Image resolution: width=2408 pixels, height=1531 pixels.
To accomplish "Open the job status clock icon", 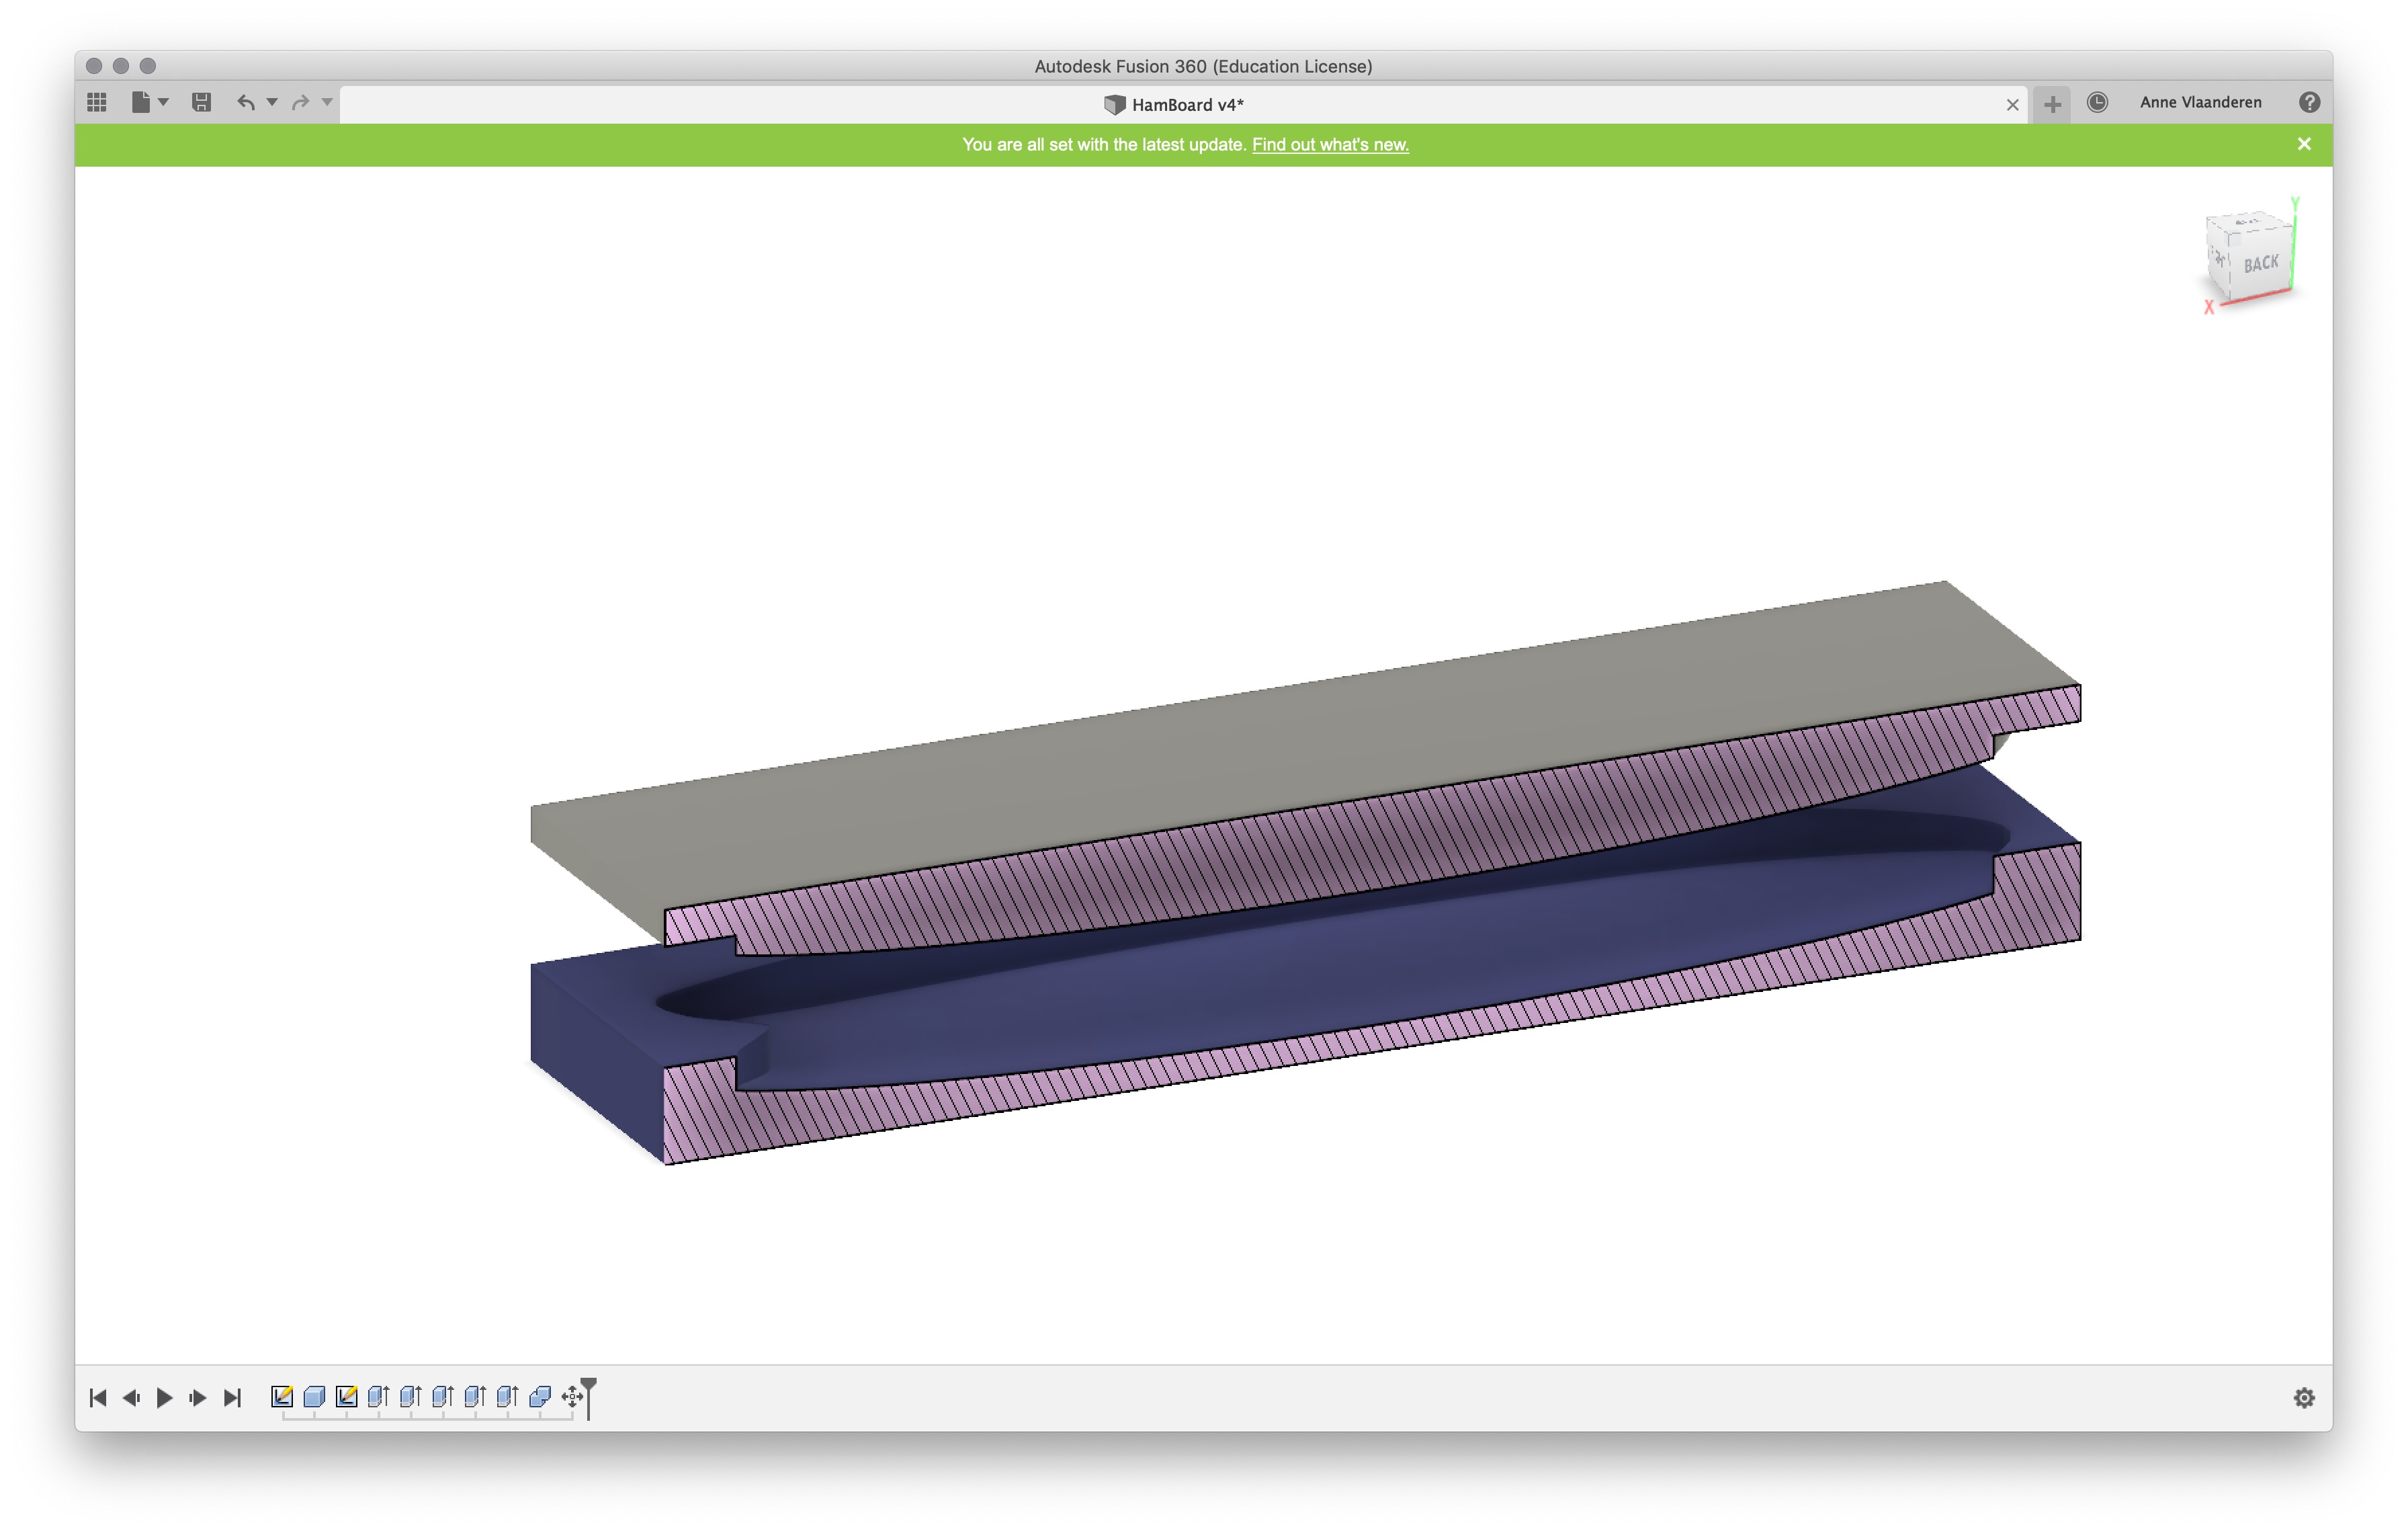I will coord(2097,102).
